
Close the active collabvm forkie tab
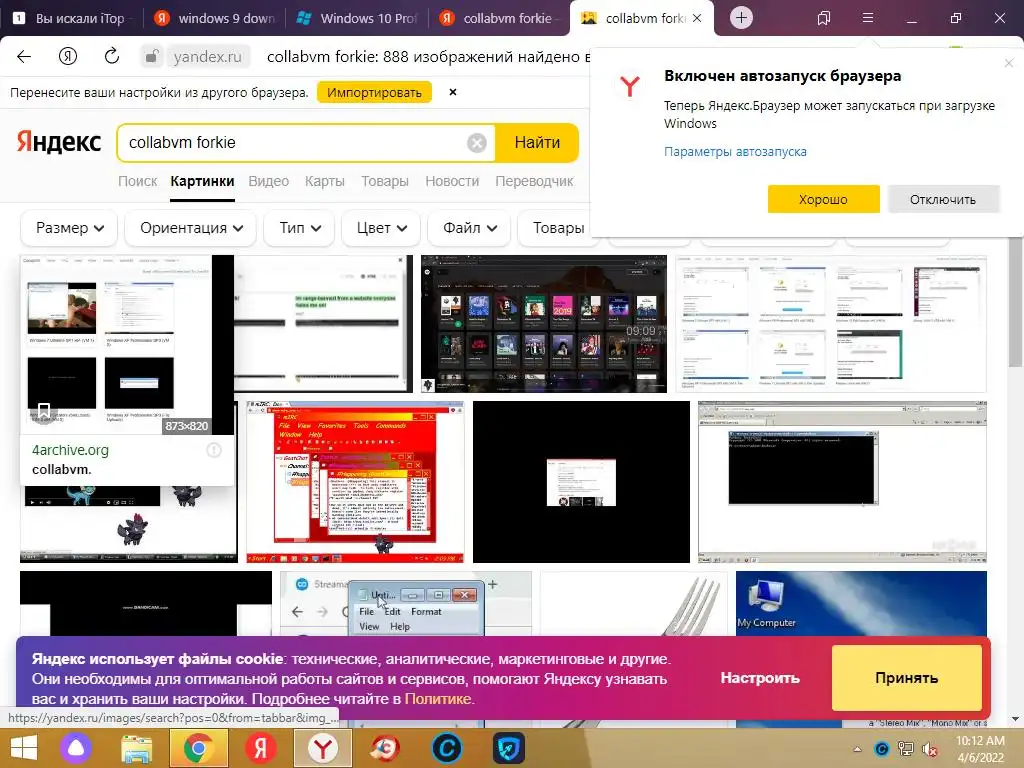tap(697, 18)
